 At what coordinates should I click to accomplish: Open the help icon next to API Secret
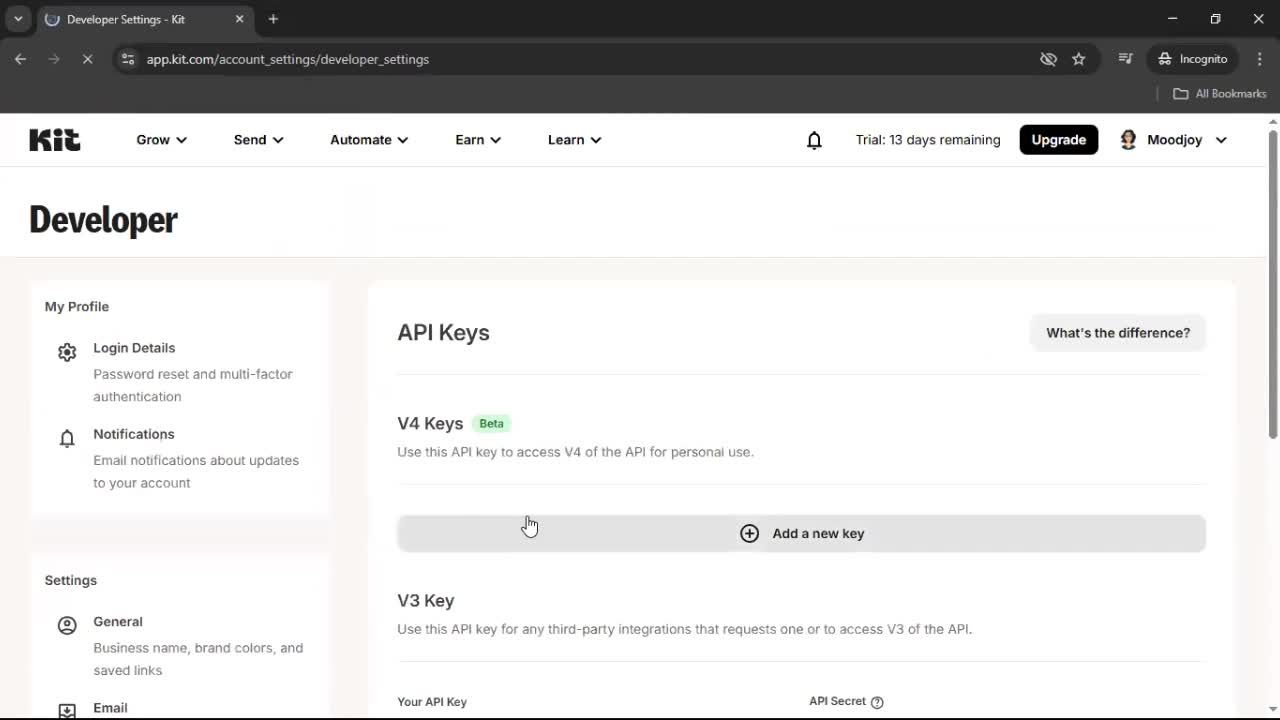tap(876, 701)
